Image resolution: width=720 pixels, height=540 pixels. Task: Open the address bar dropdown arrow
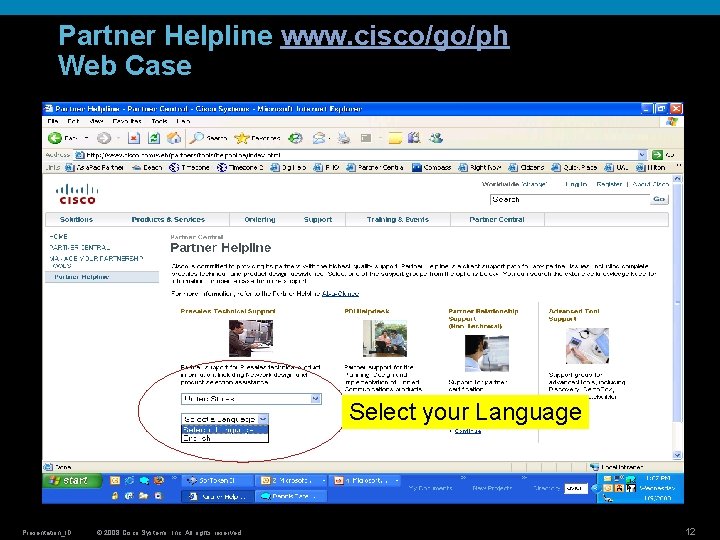pyautogui.click(x=642, y=155)
